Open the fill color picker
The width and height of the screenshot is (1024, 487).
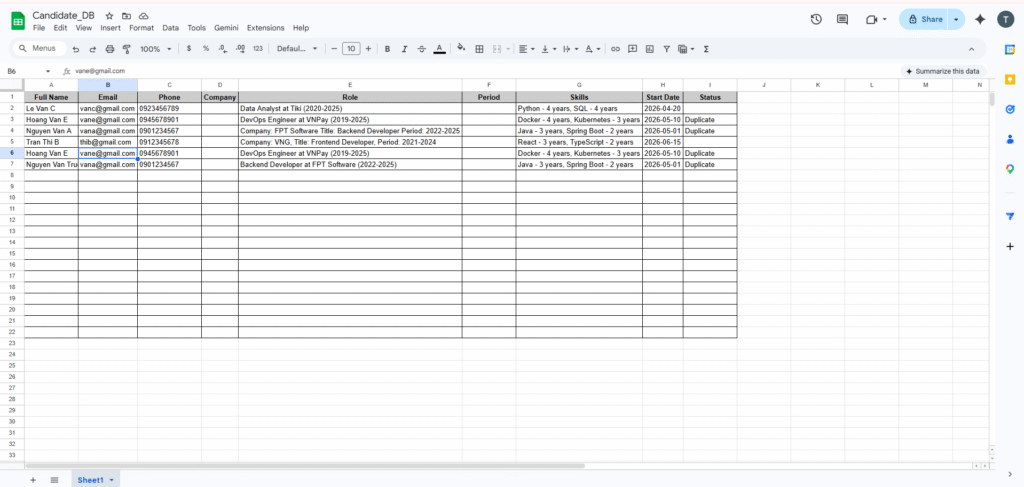(x=461, y=48)
